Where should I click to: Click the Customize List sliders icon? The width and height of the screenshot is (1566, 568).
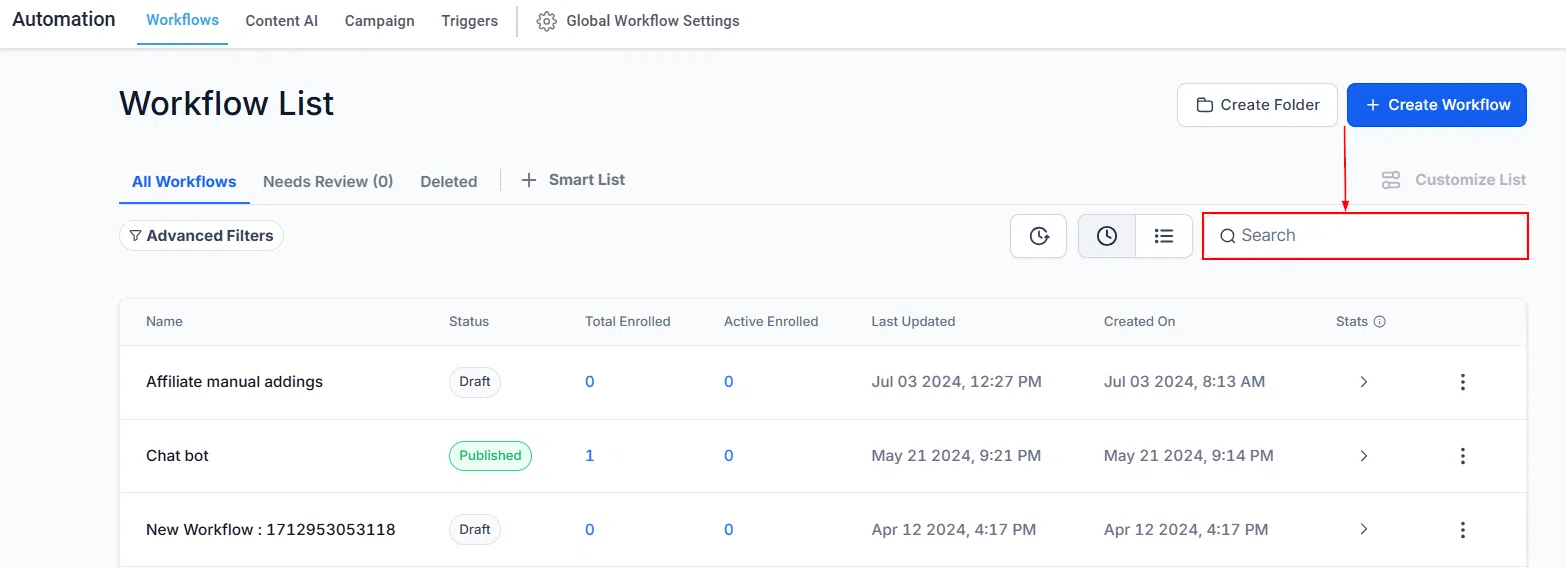click(1390, 180)
